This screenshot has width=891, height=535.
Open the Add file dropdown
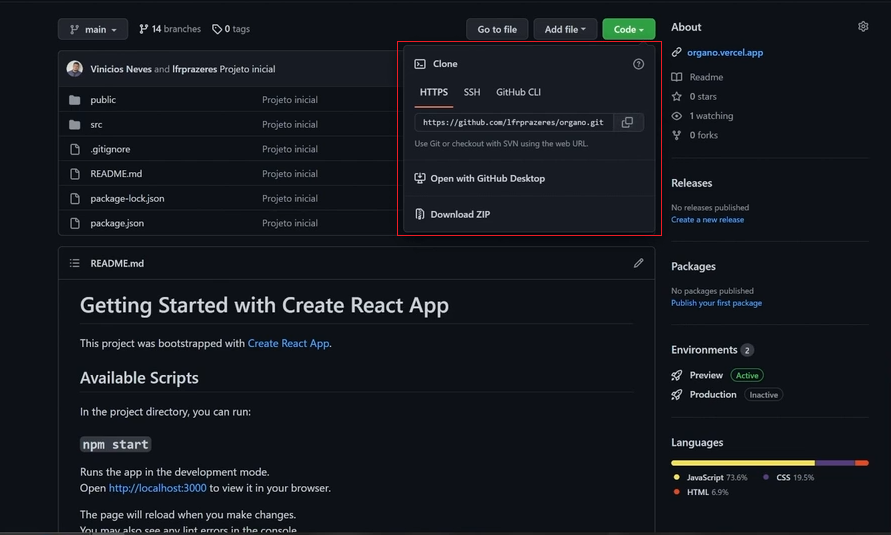pos(565,29)
